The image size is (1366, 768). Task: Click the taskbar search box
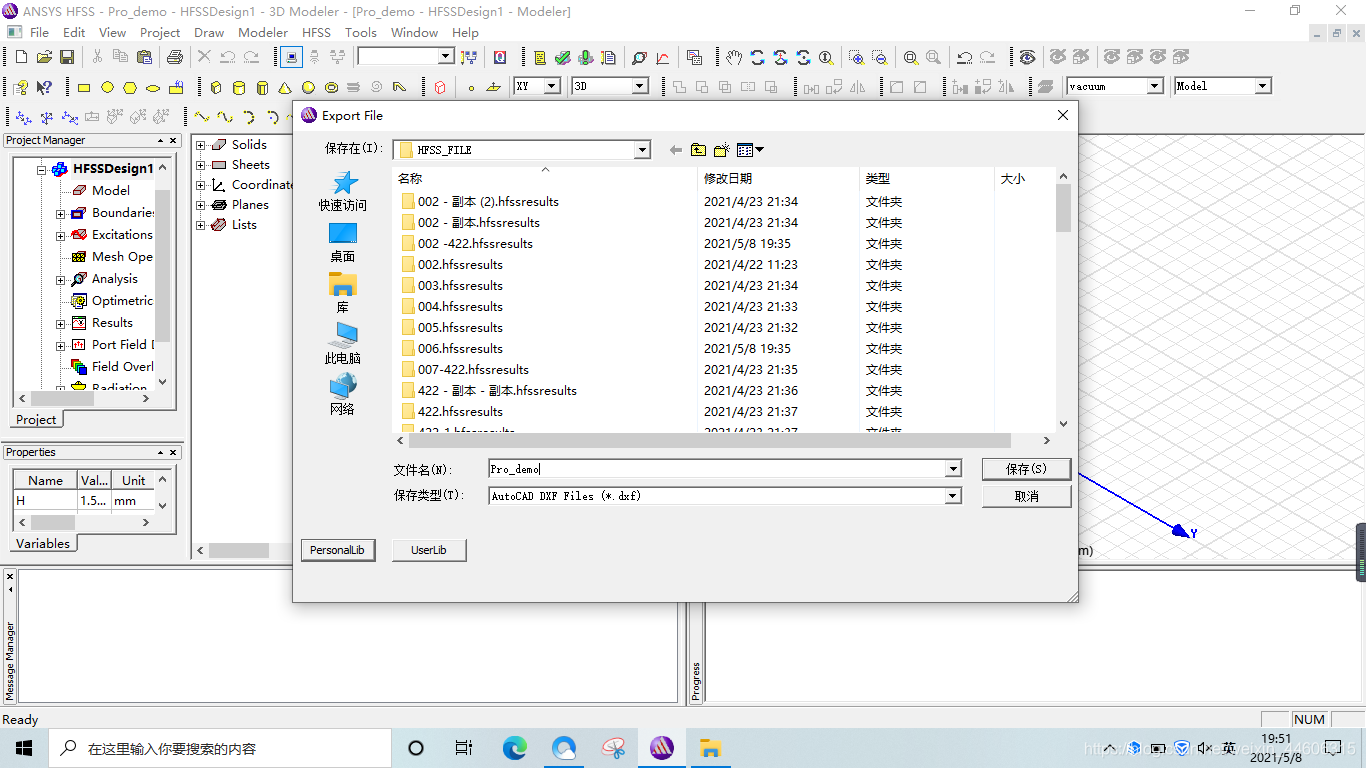[220, 748]
